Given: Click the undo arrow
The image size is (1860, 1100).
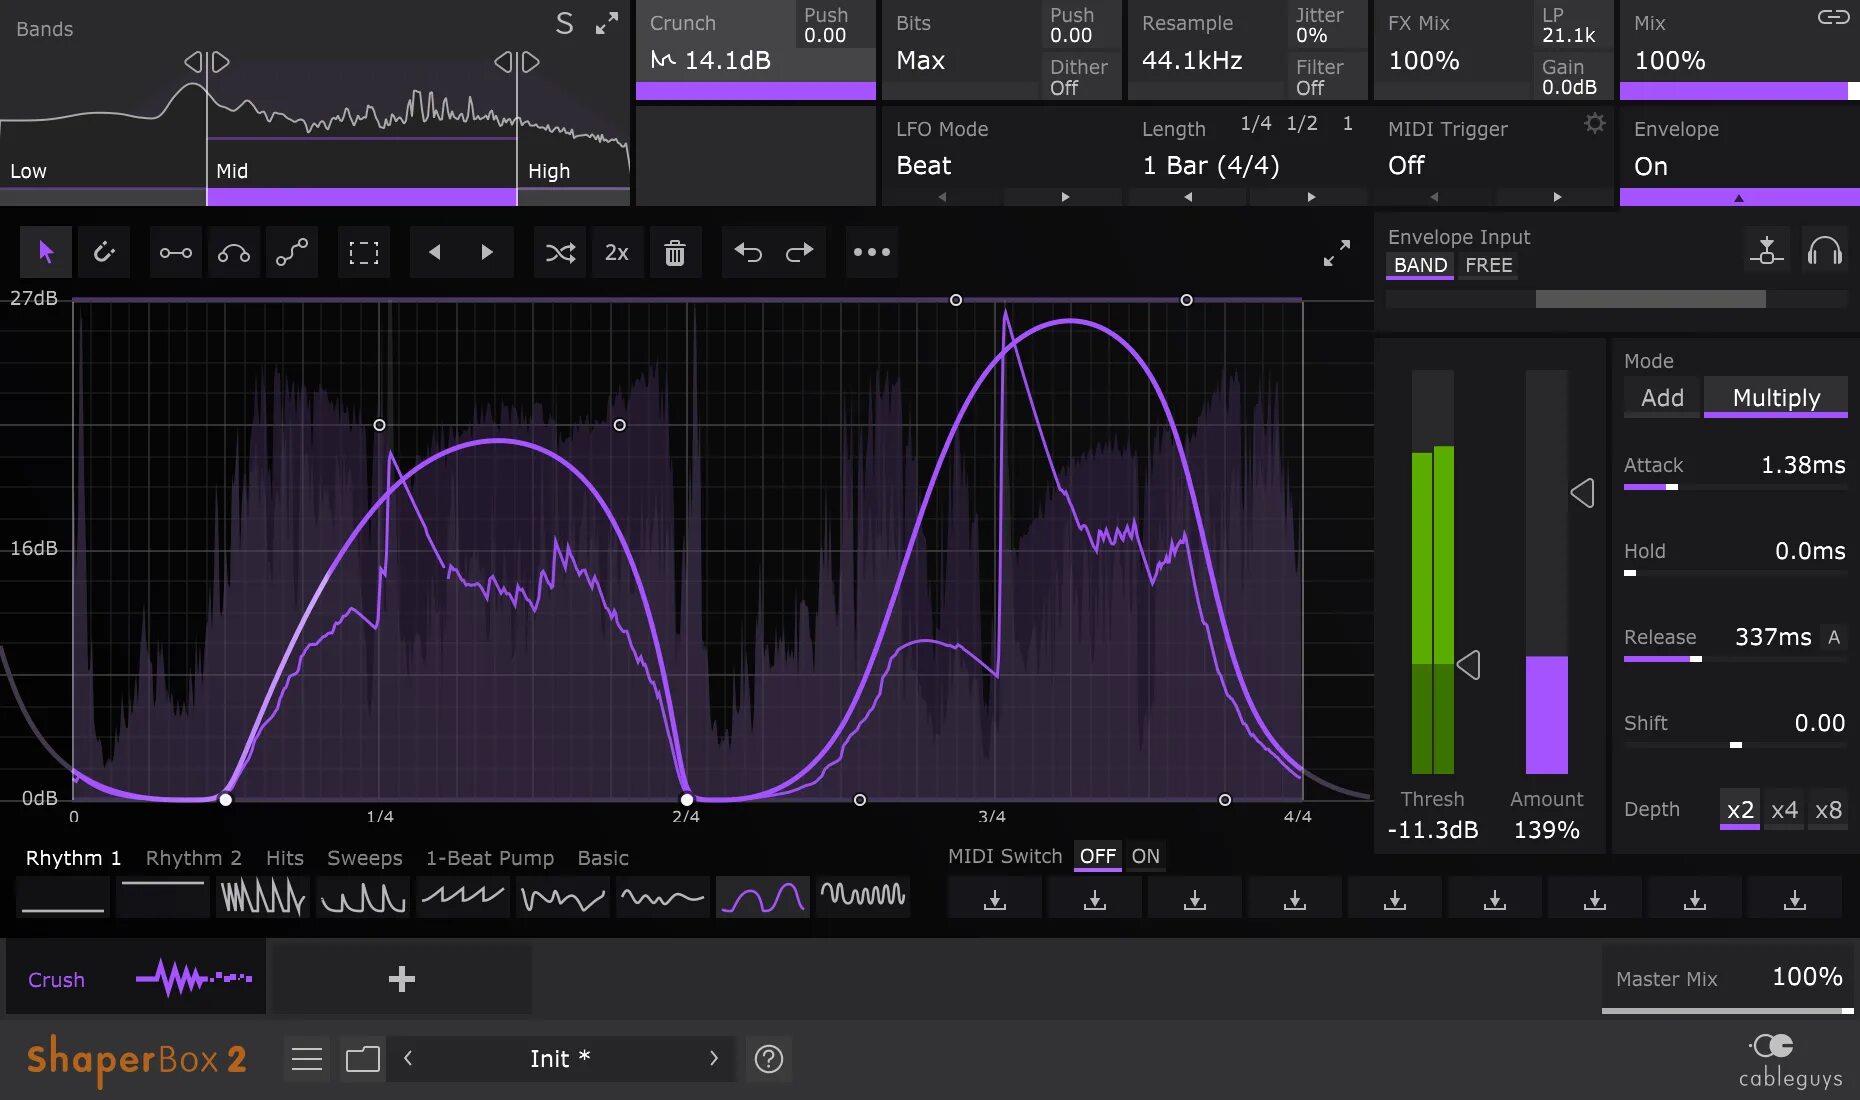Looking at the screenshot, I should (748, 252).
